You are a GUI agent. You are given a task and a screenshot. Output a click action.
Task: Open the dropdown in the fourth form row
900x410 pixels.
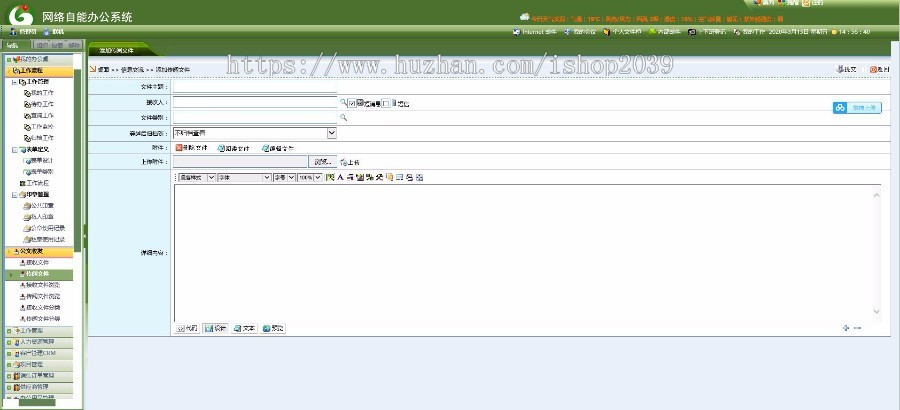331,132
